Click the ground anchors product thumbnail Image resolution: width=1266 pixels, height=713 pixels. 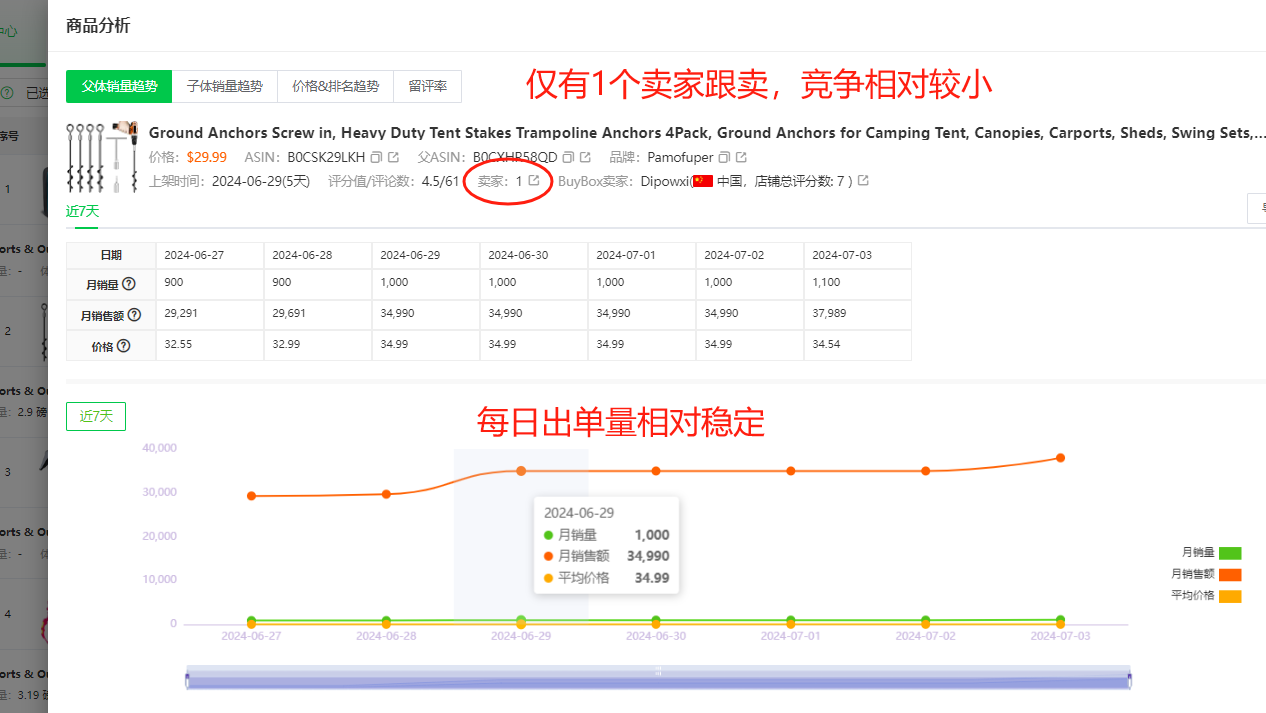pyautogui.click(x=103, y=158)
